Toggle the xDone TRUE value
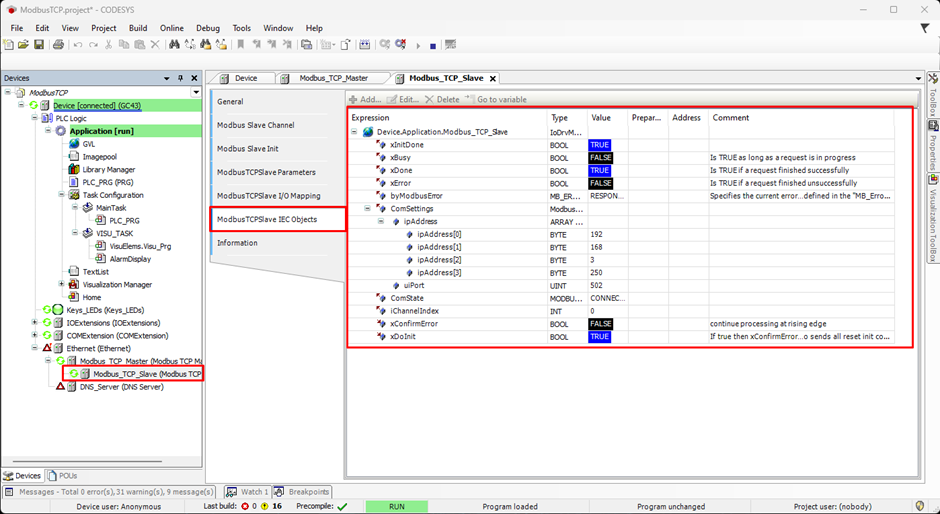 pyautogui.click(x=599, y=170)
